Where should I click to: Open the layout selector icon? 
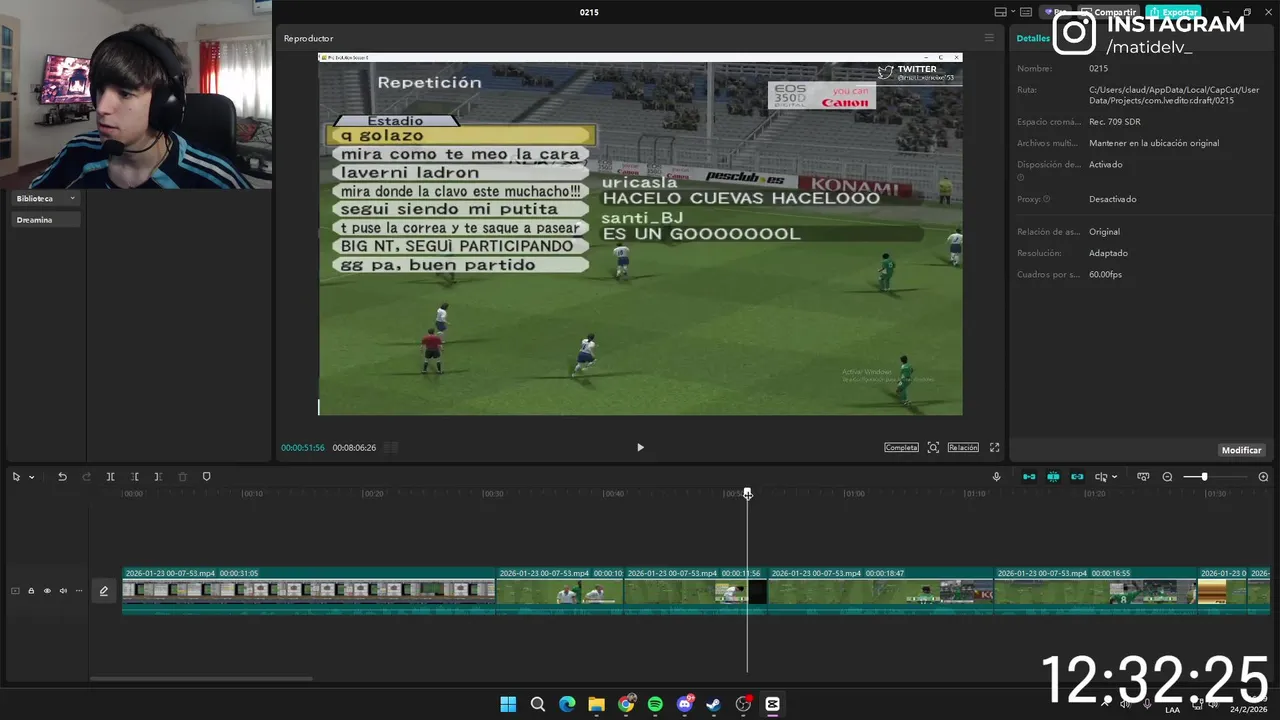click(1001, 12)
